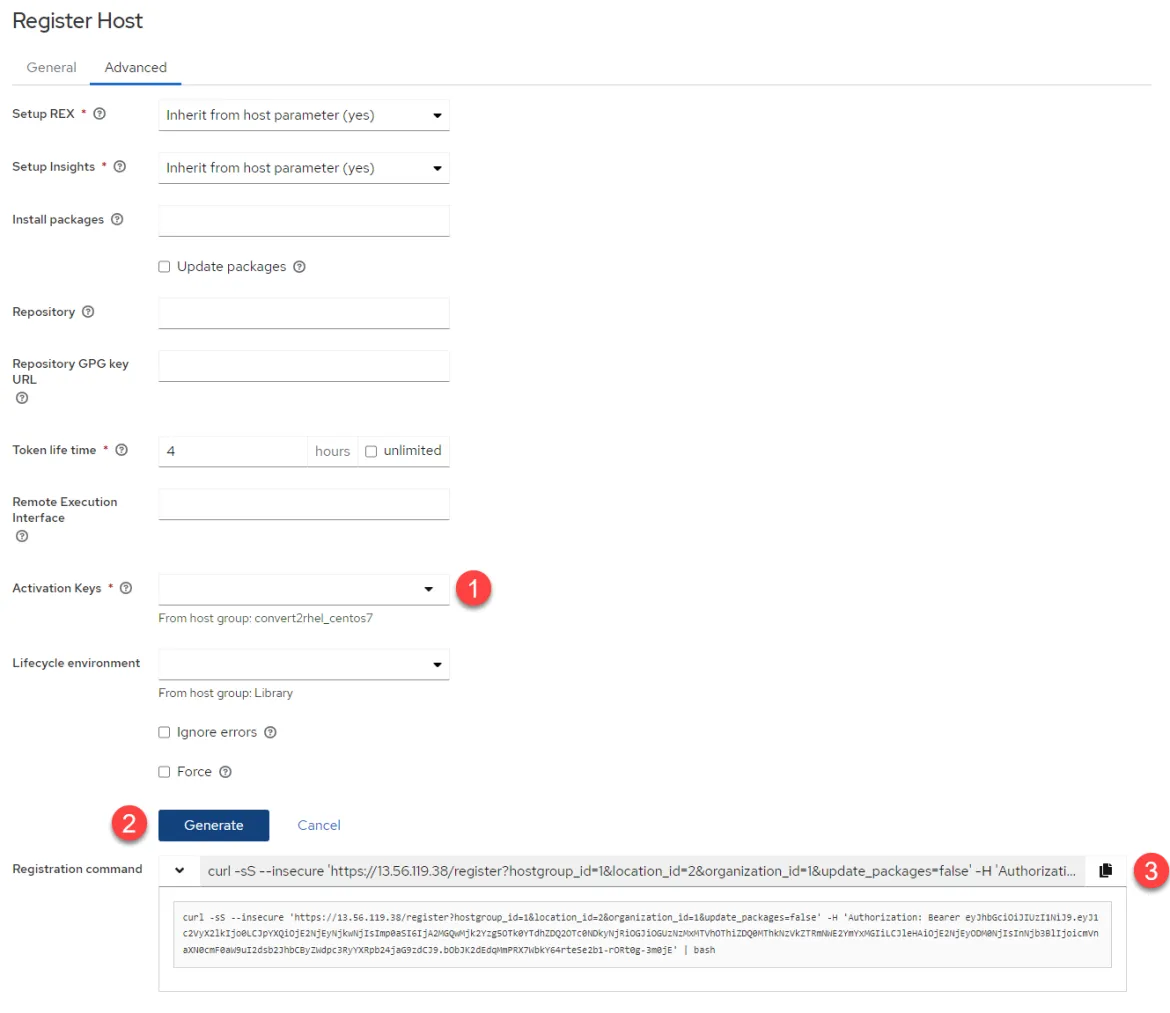
Task: Show help for Activation Keys
Action: pyautogui.click(x=126, y=588)
